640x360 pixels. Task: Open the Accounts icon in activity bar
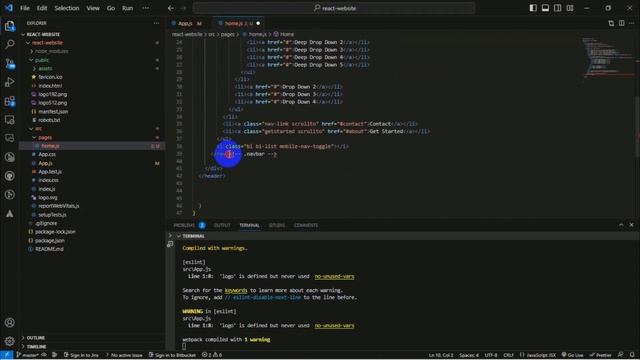point(9,322)
